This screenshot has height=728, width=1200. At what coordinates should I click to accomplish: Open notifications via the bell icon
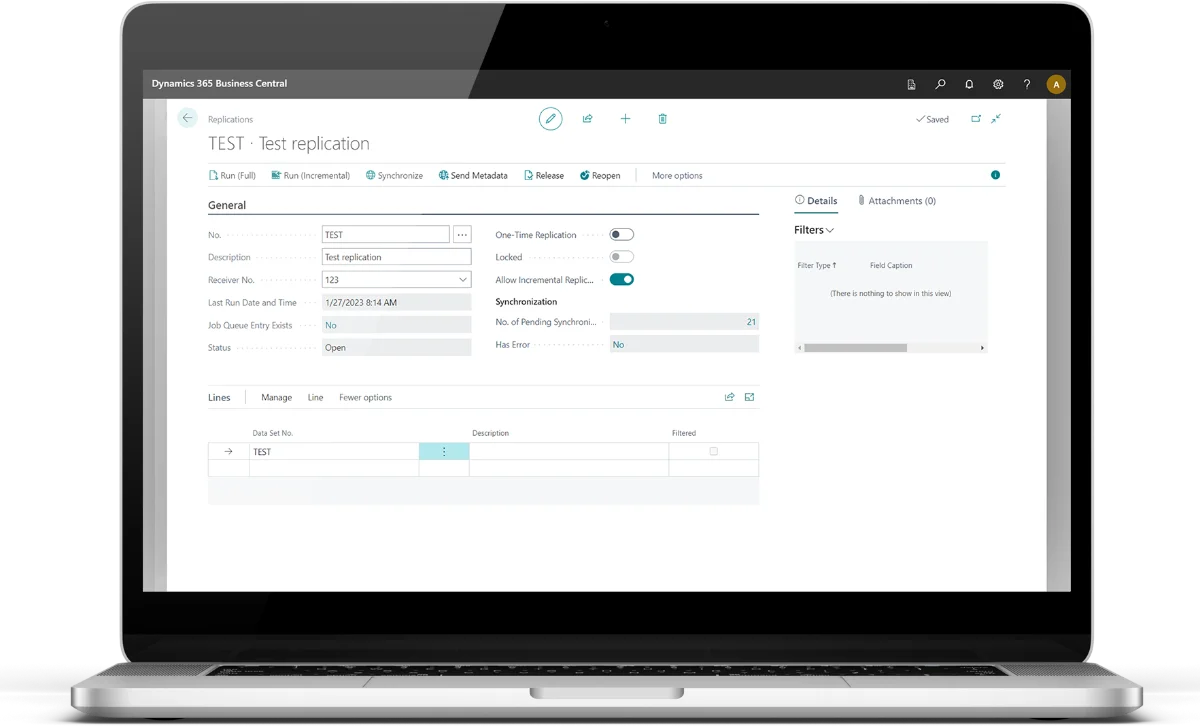tap(969, 85)
